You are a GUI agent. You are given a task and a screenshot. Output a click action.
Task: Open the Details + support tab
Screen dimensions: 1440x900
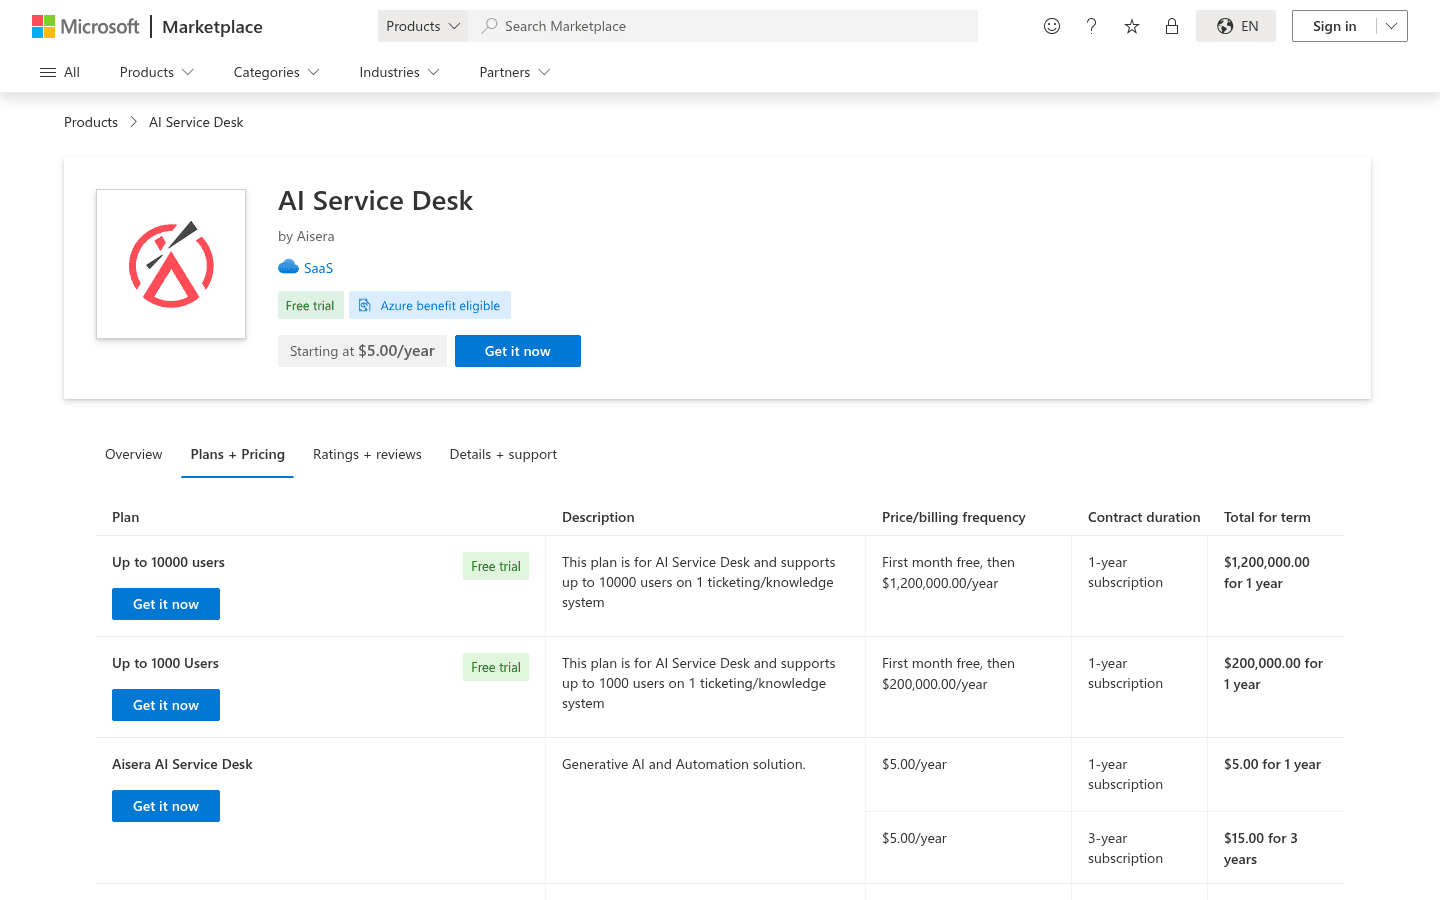coord(503,454)
